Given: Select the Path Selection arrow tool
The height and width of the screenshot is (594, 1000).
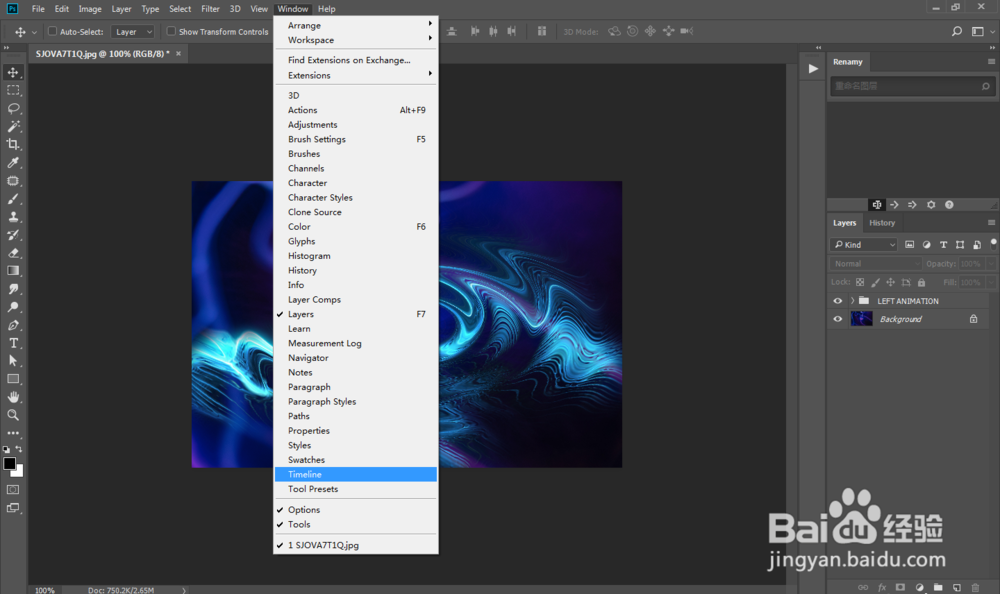Looking at the screenshot, I should [13, 361].
